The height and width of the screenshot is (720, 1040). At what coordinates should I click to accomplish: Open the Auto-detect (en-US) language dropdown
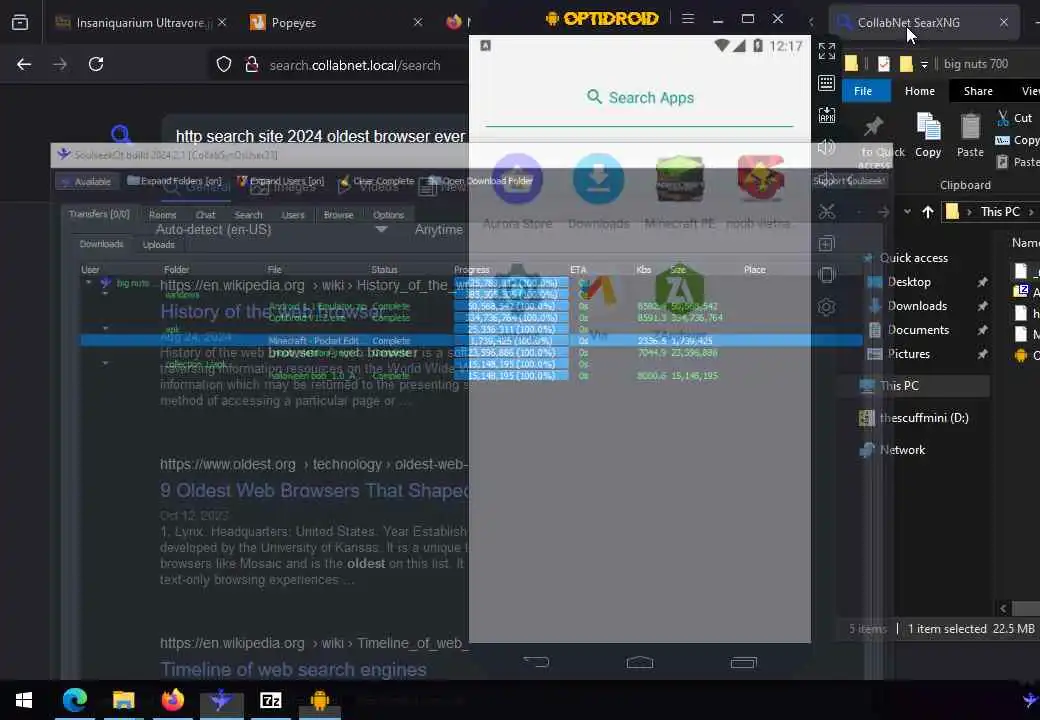coord(271,229)
